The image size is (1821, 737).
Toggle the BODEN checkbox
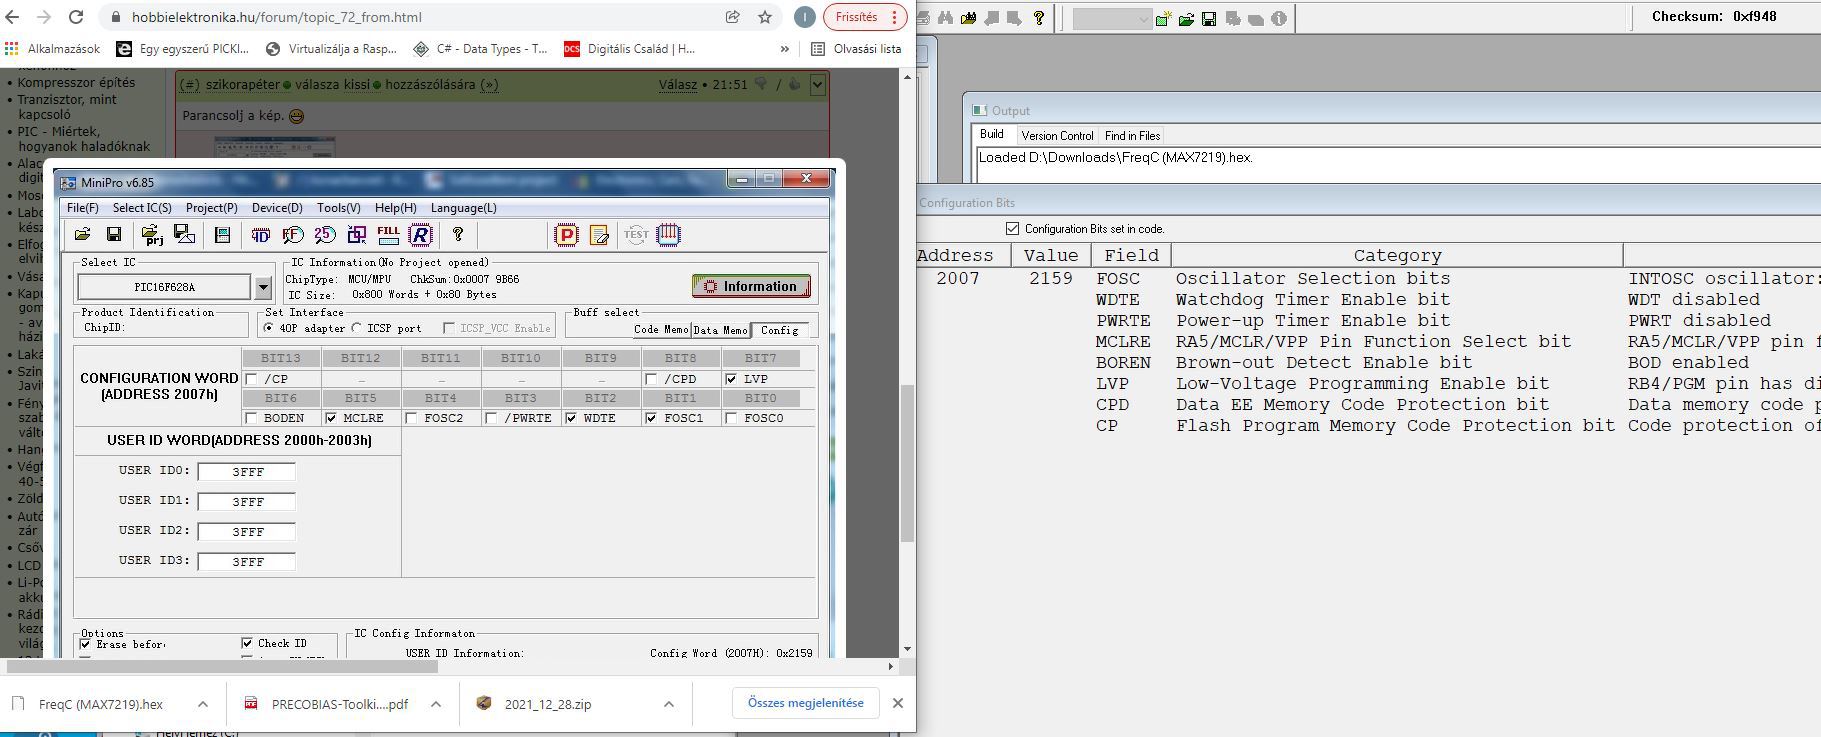[x=252, y=418]
